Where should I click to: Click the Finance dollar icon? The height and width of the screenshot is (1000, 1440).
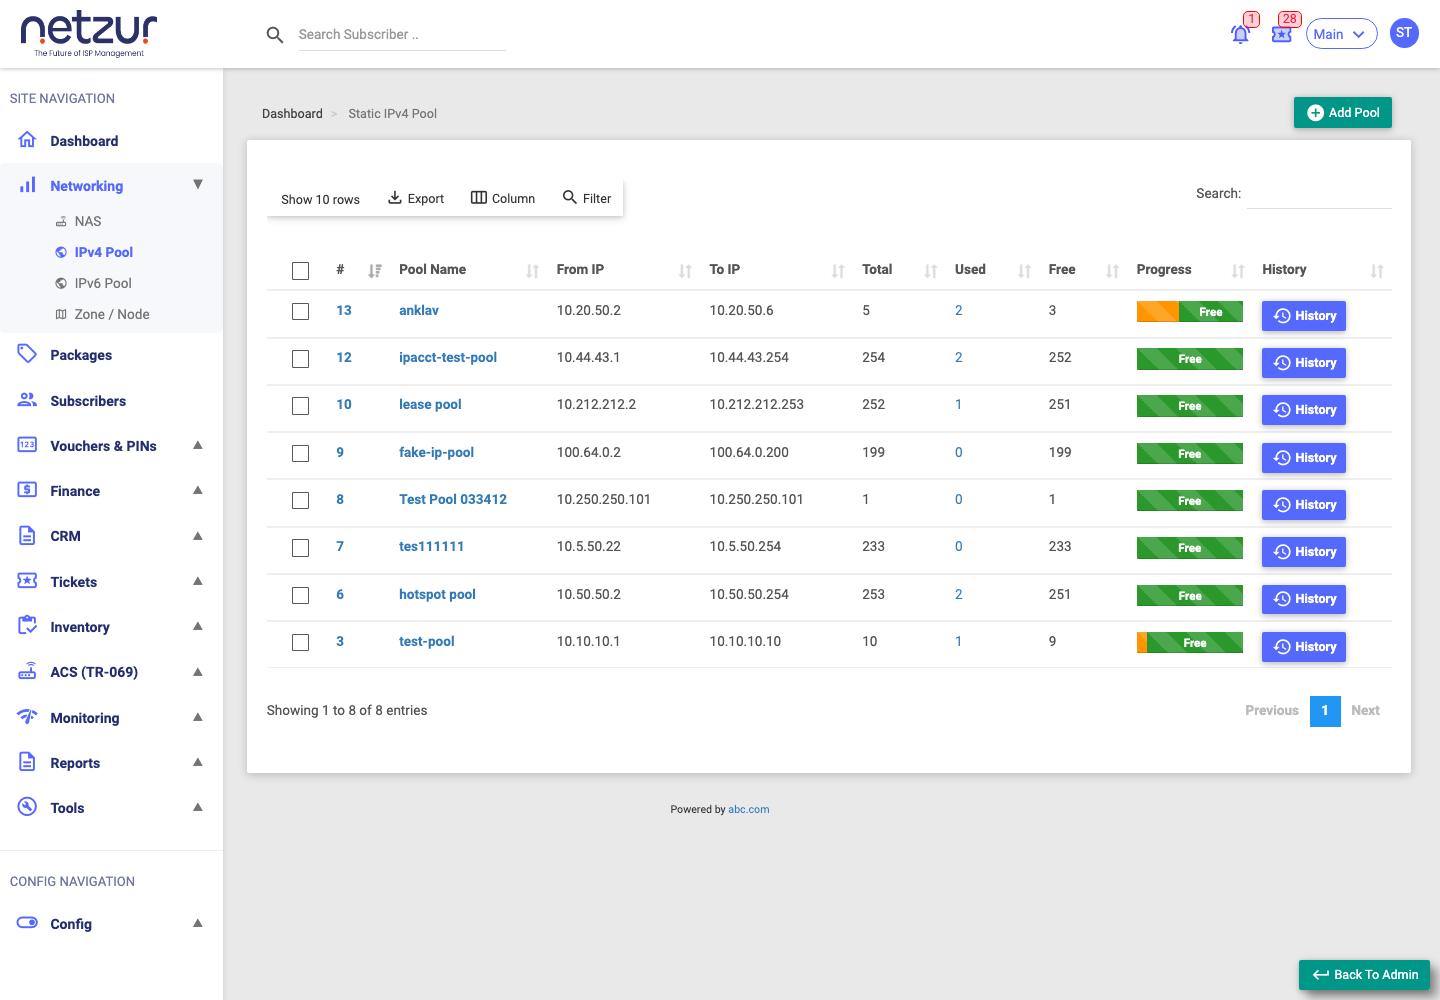(x=27, y=490)
